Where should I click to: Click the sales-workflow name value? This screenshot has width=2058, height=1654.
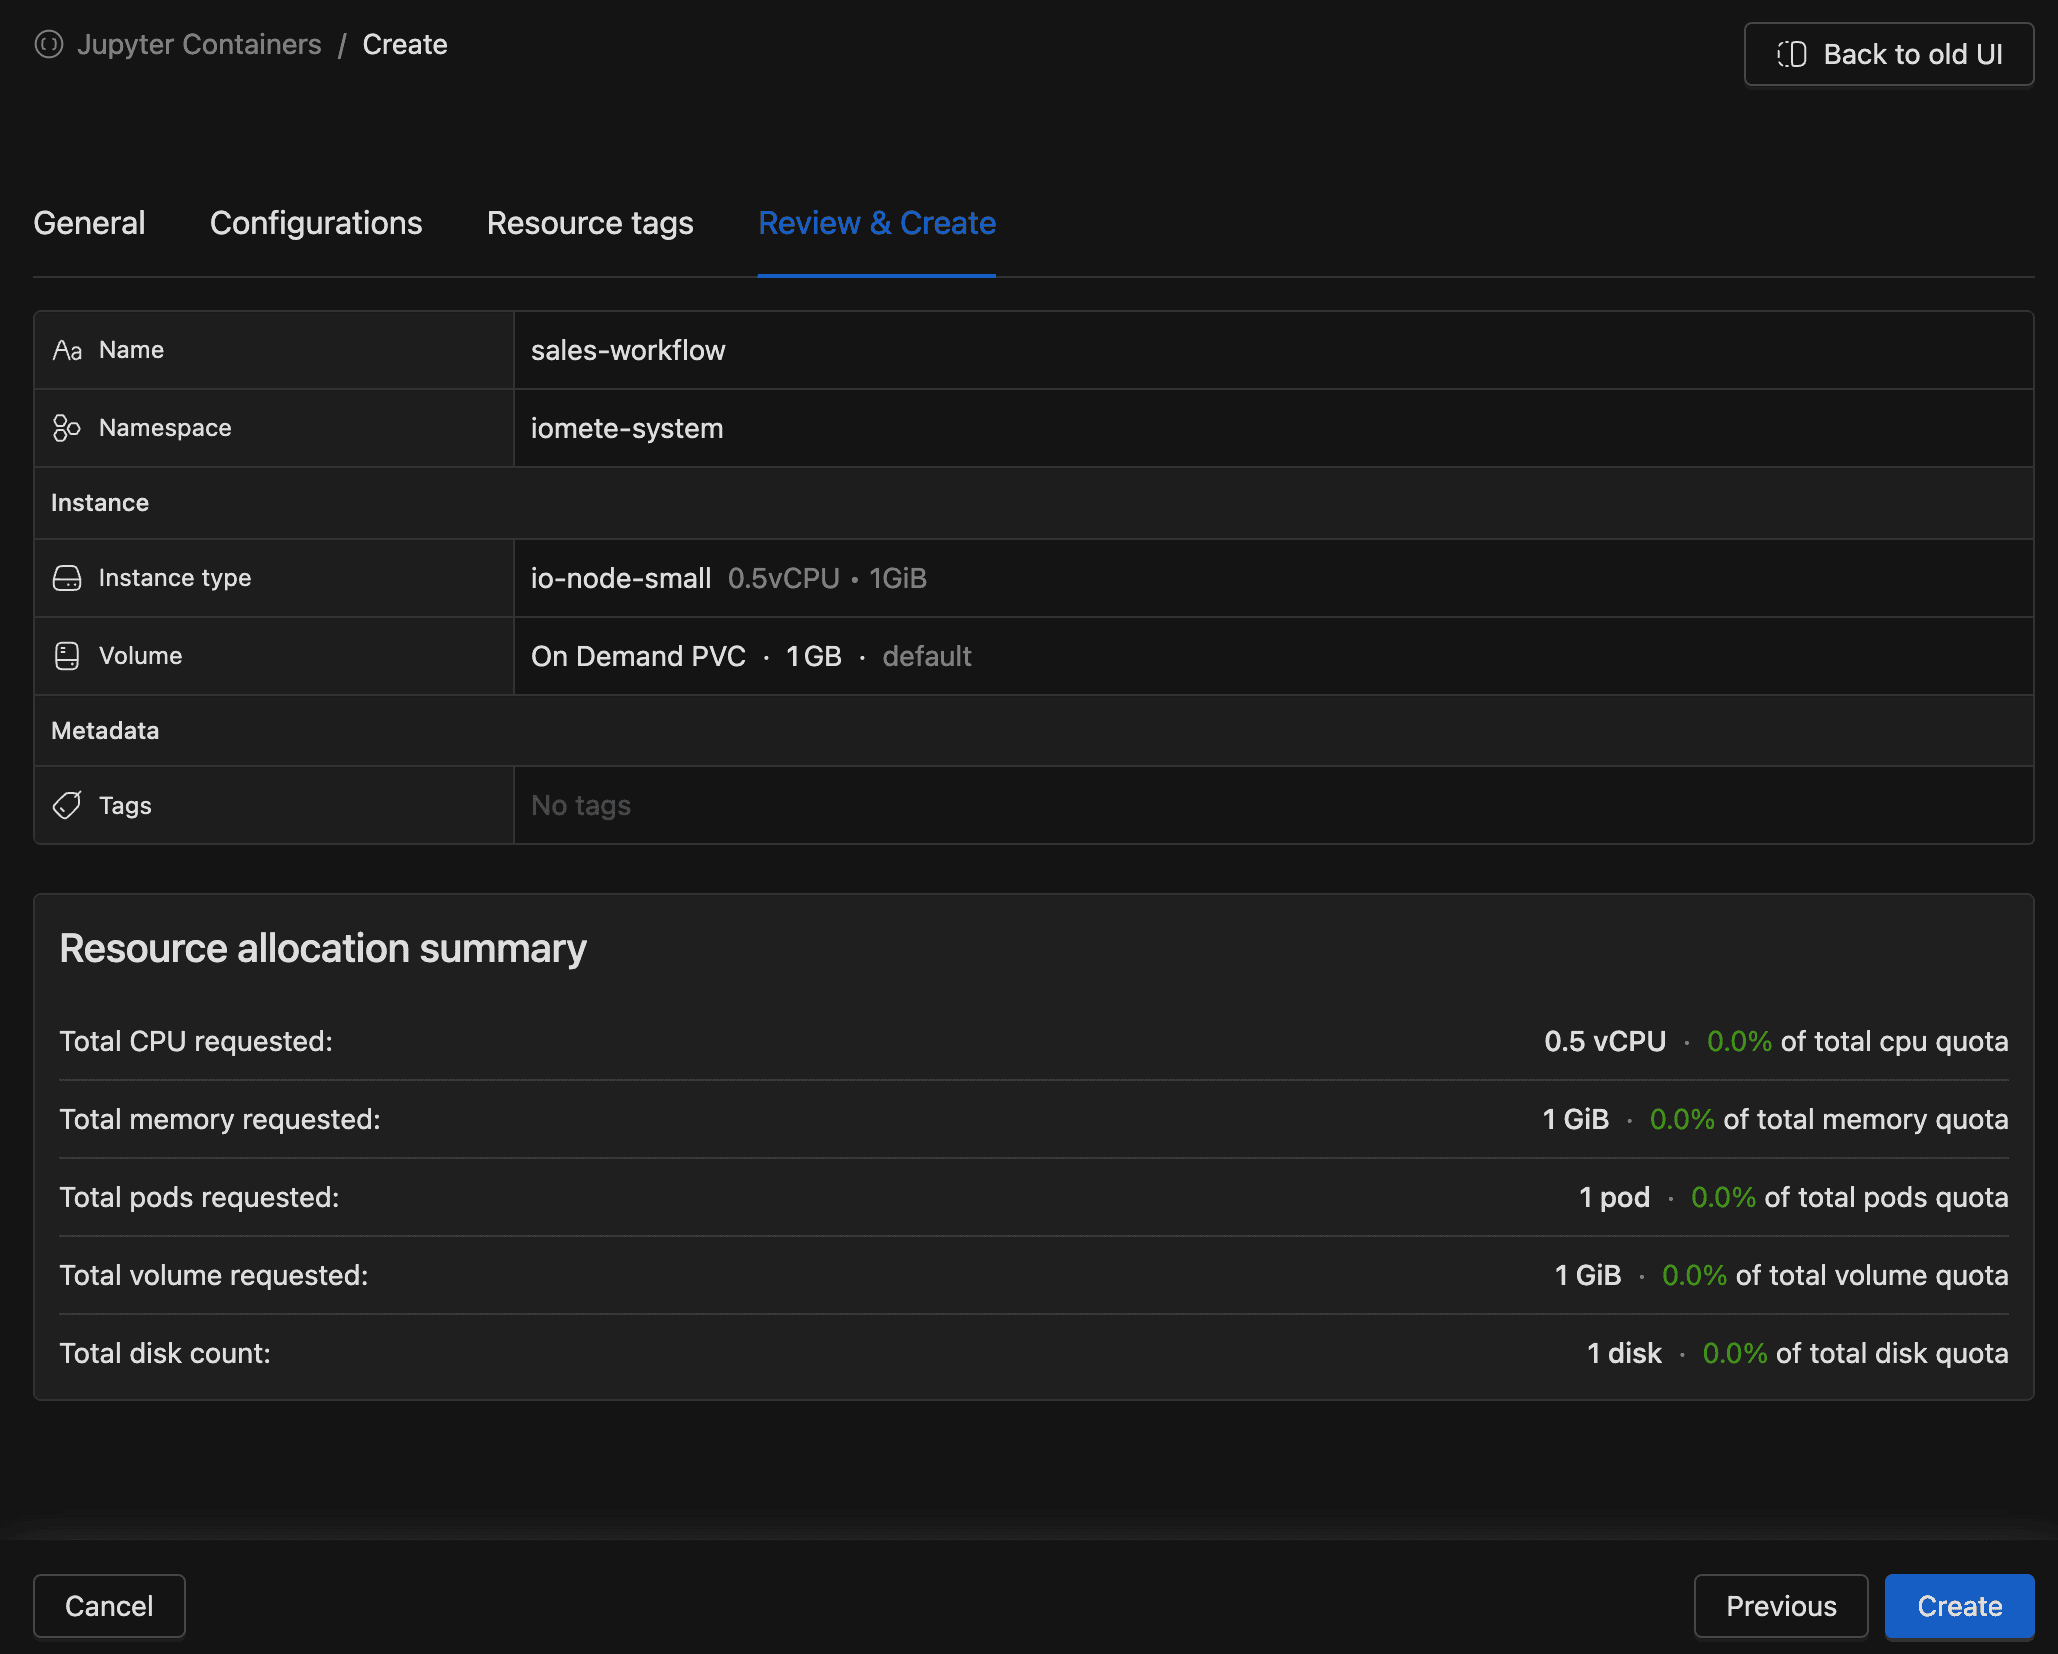628,350
